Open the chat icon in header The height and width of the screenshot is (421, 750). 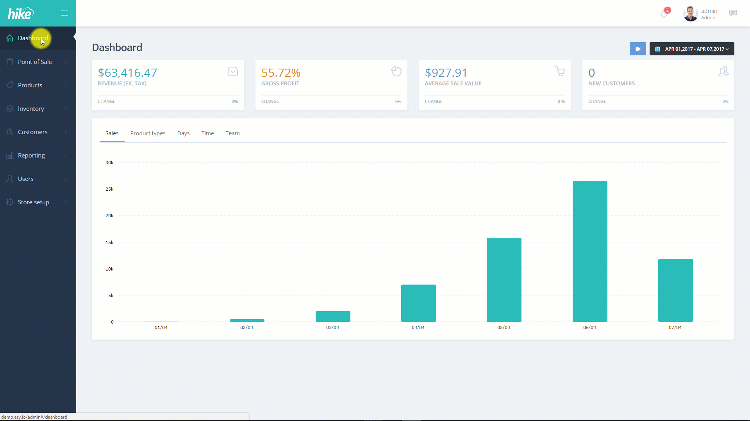point(733,13)
